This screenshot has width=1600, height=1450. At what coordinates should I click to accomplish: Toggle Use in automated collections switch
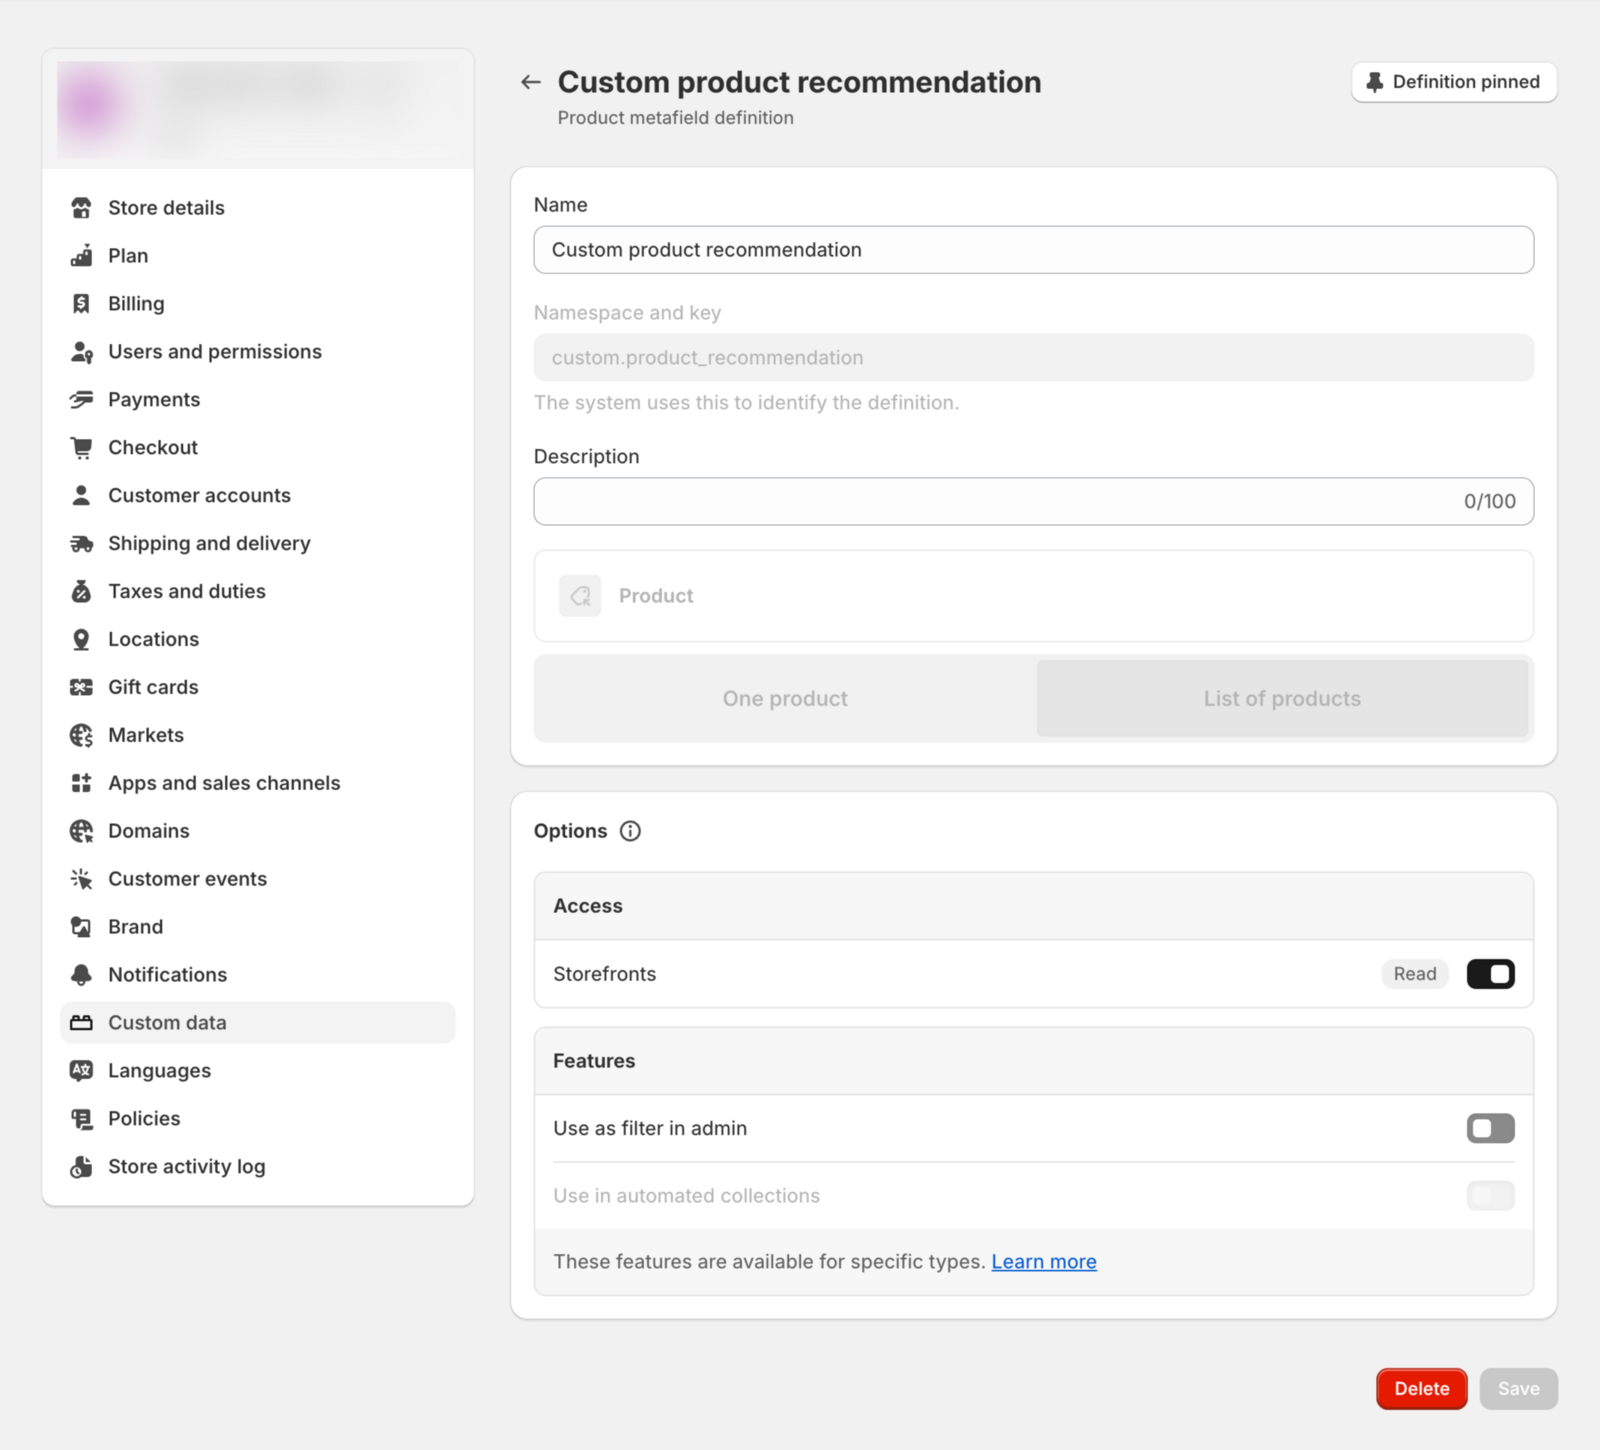1490,1196
